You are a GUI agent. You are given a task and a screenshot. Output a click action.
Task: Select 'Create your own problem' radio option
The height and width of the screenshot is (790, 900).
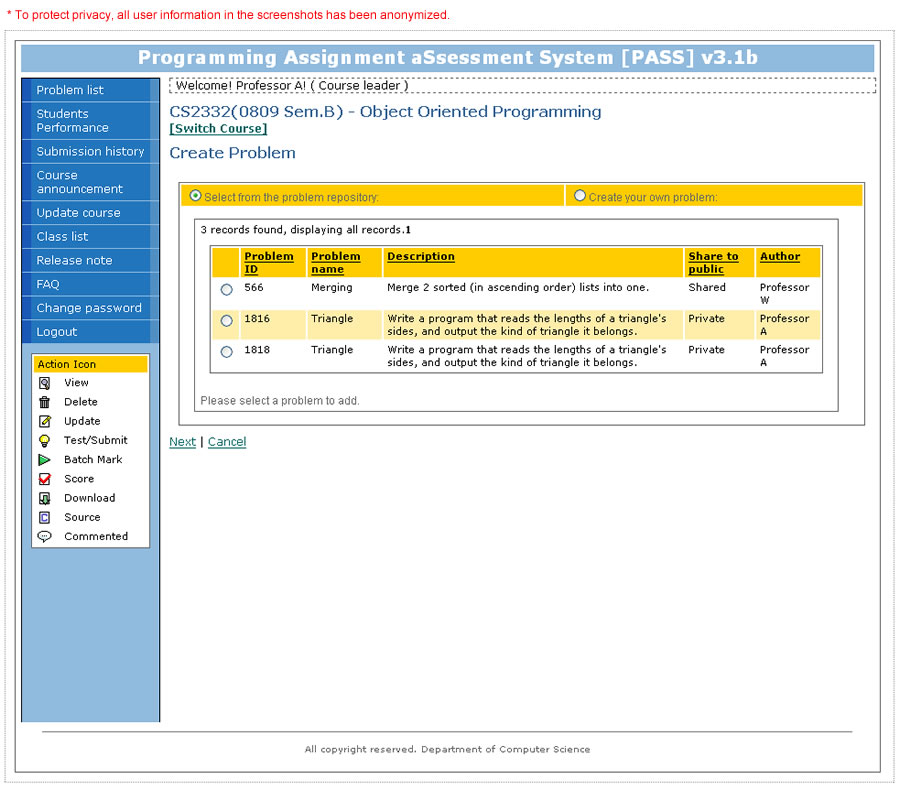point(580,196)
